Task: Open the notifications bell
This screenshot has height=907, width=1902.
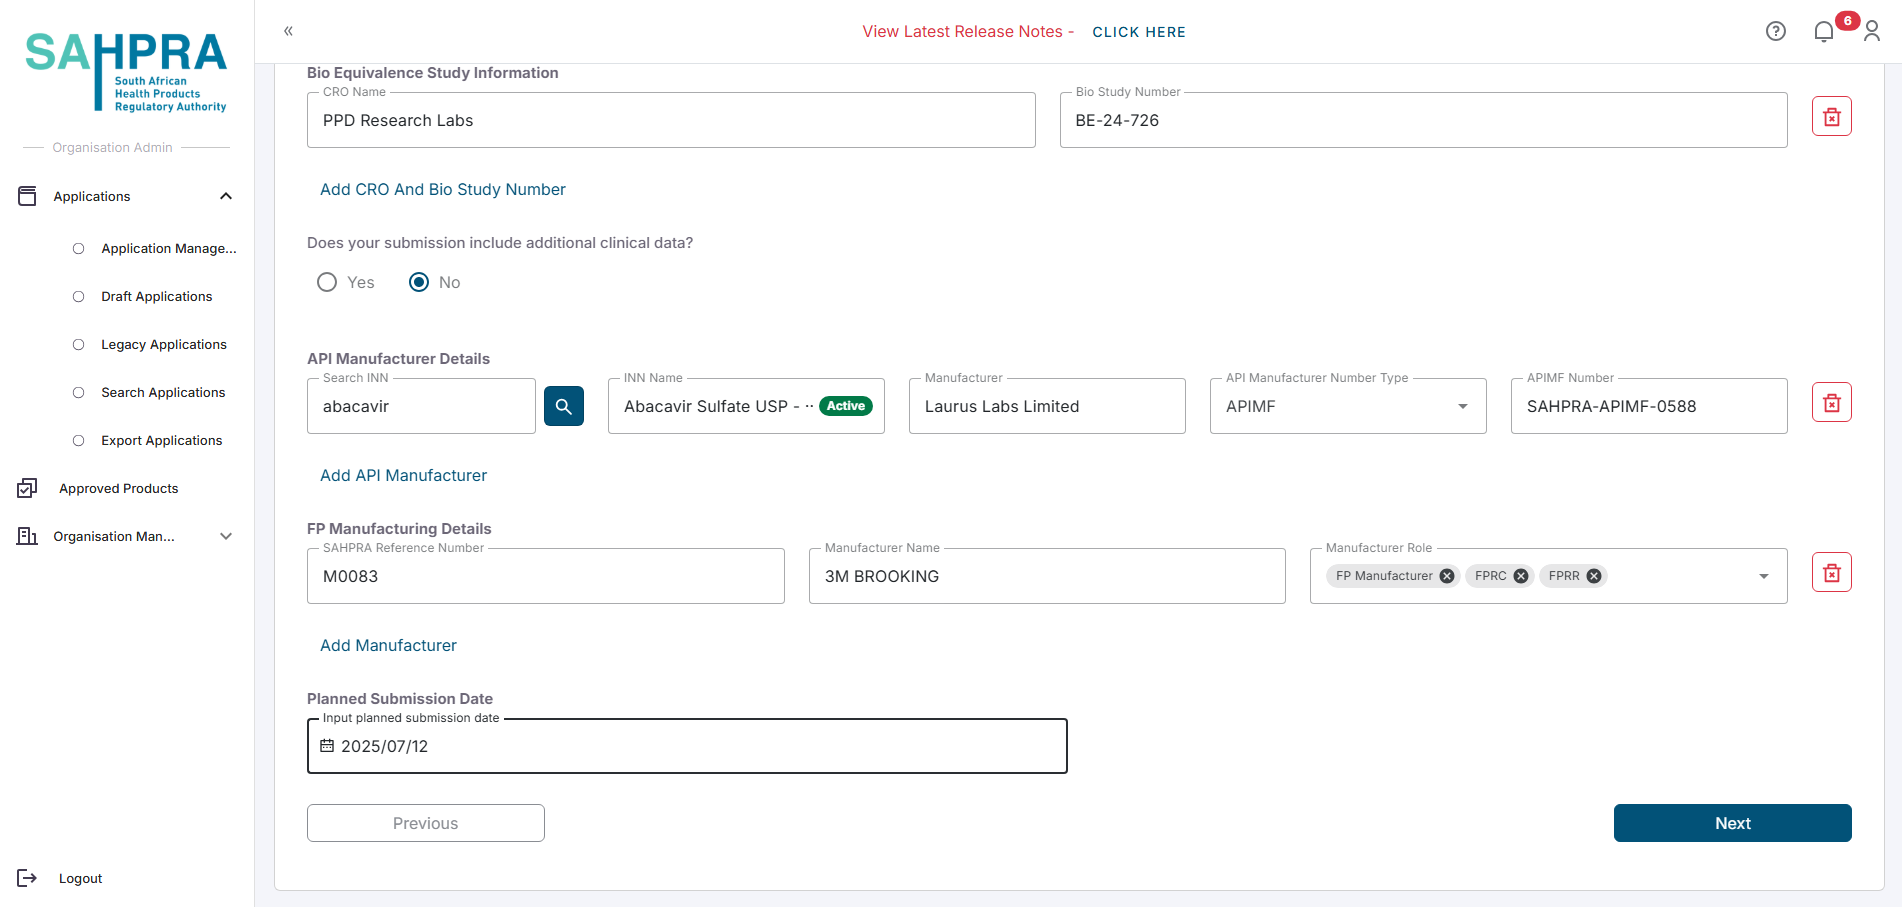Action: (1824, 32)
